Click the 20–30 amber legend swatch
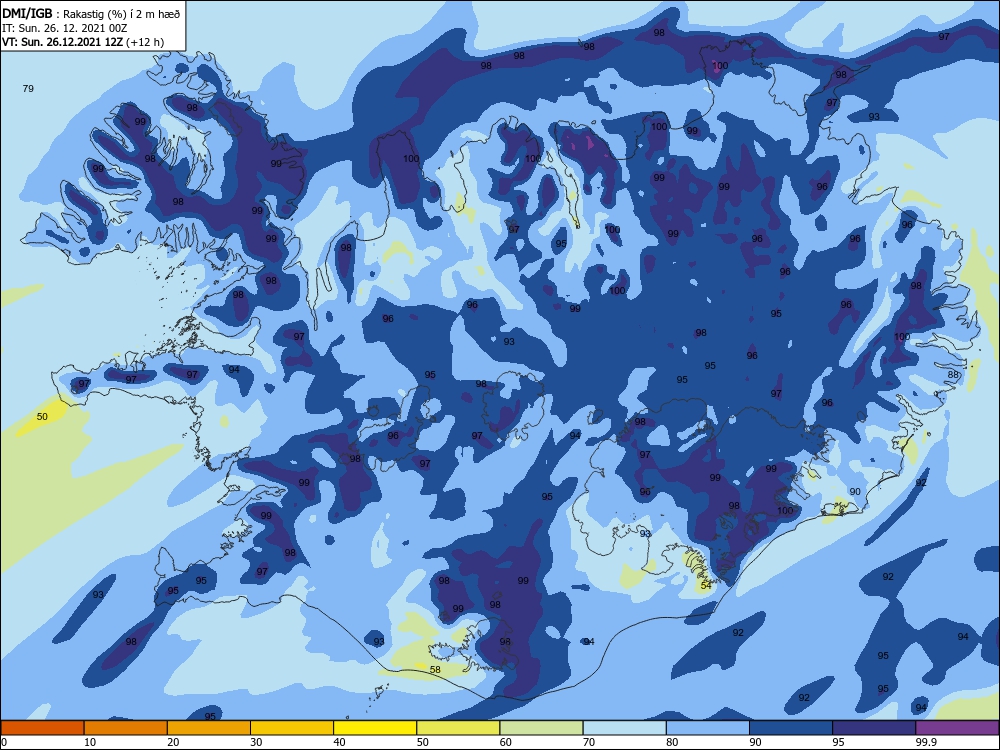1000x750 pixels. pyautogui.click(x=209, y=728)
